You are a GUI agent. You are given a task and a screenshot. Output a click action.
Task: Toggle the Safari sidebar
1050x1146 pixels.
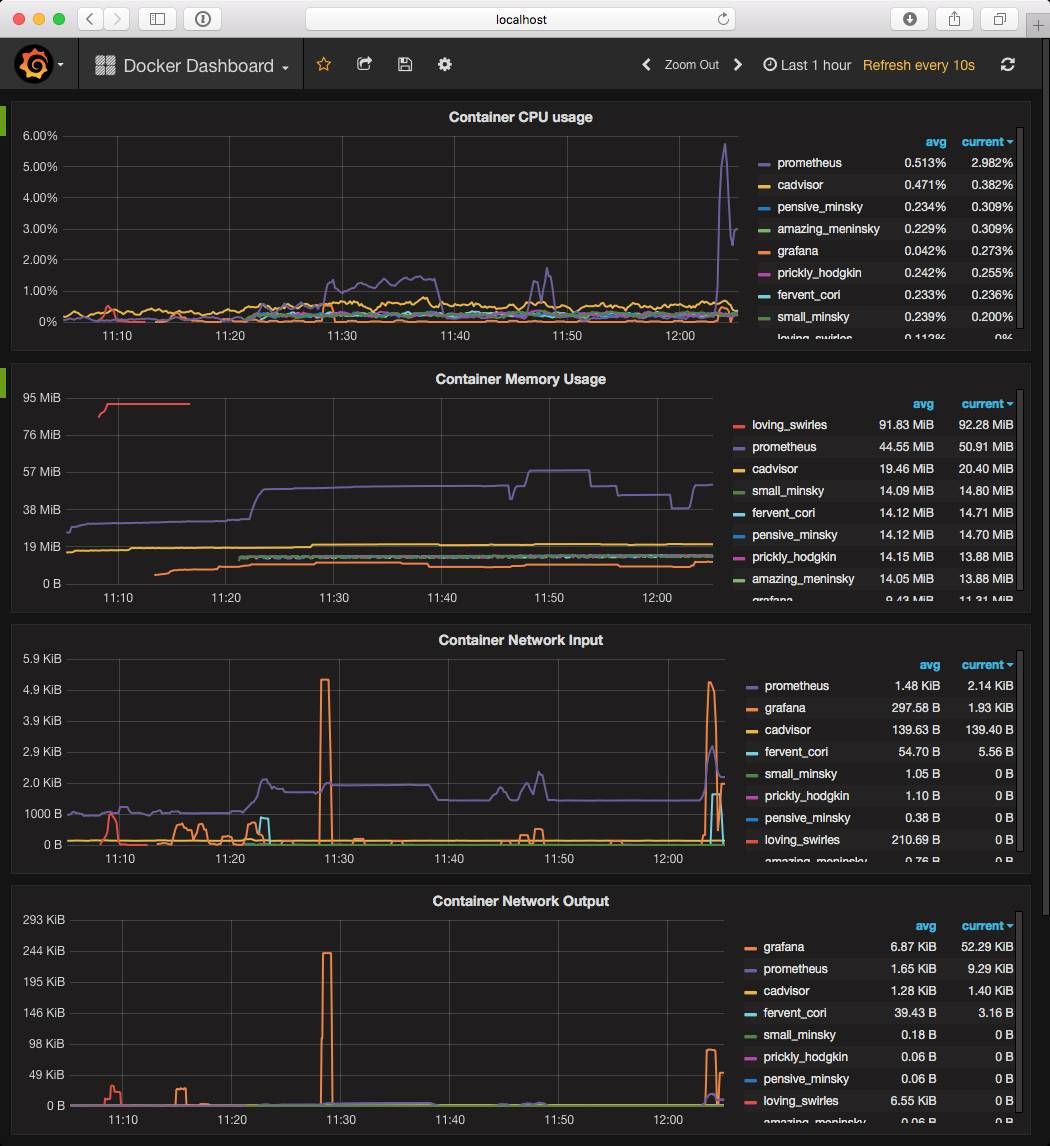pos(157,19)
